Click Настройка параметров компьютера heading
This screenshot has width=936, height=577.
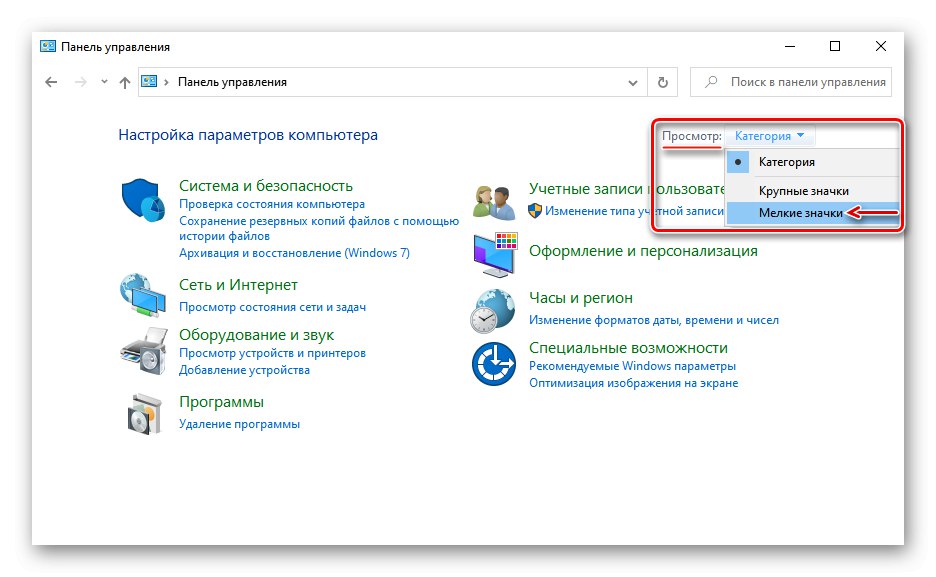point(248,135)
